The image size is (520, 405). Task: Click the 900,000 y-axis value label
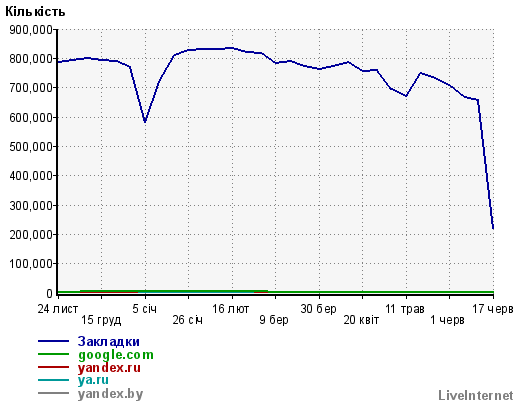coord(31,30)
